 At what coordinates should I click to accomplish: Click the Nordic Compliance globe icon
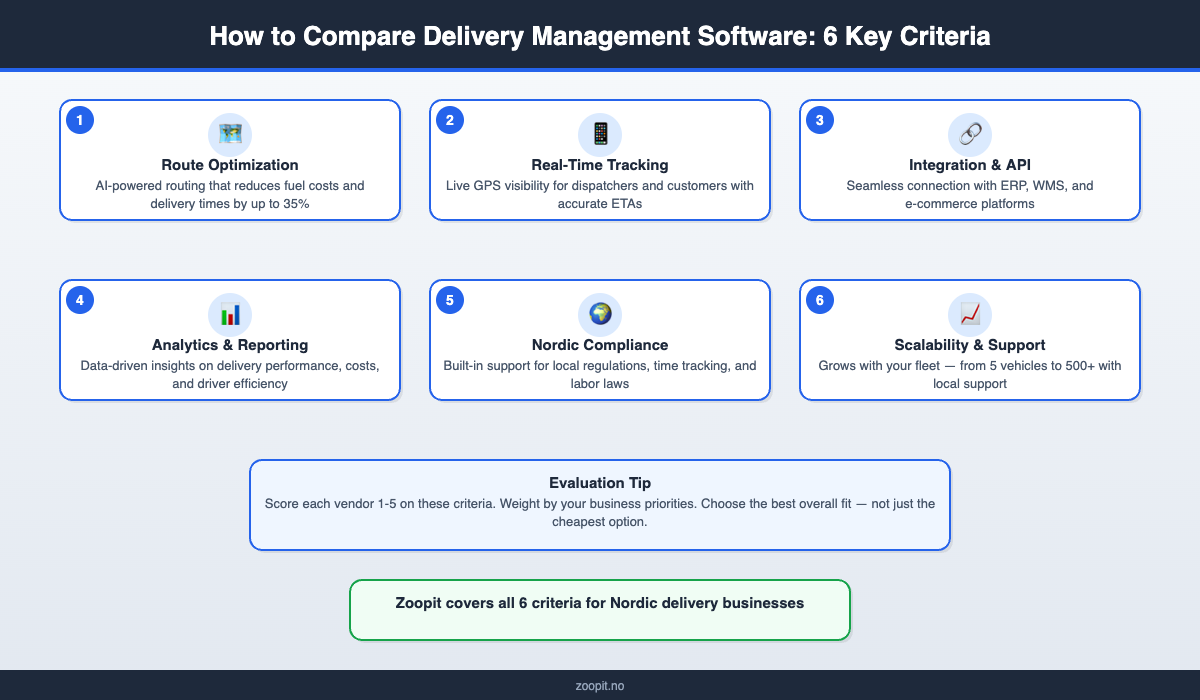(600, 314)
